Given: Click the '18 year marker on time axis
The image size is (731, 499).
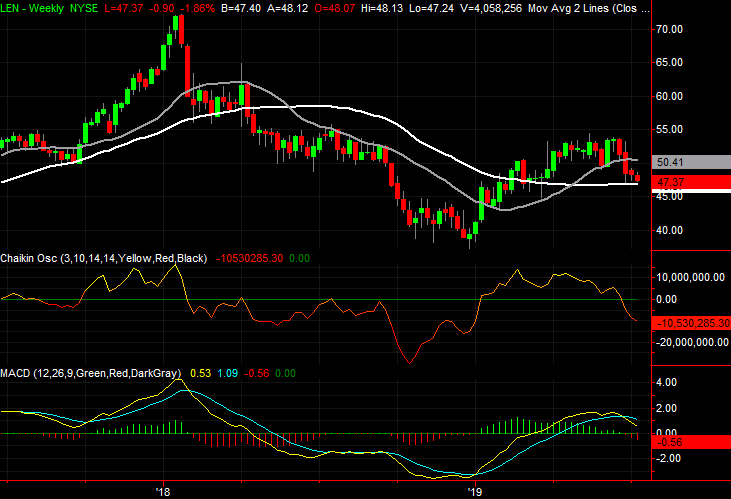Looking at the screenshot, I should (165, 492).
